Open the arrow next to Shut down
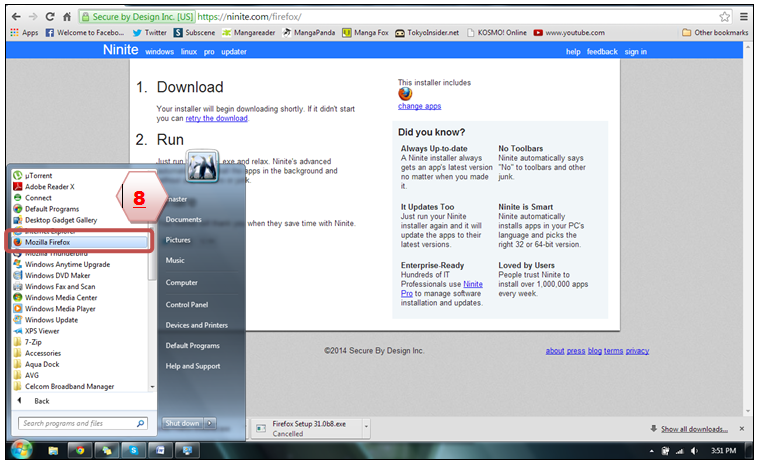 tap(210, 423)
